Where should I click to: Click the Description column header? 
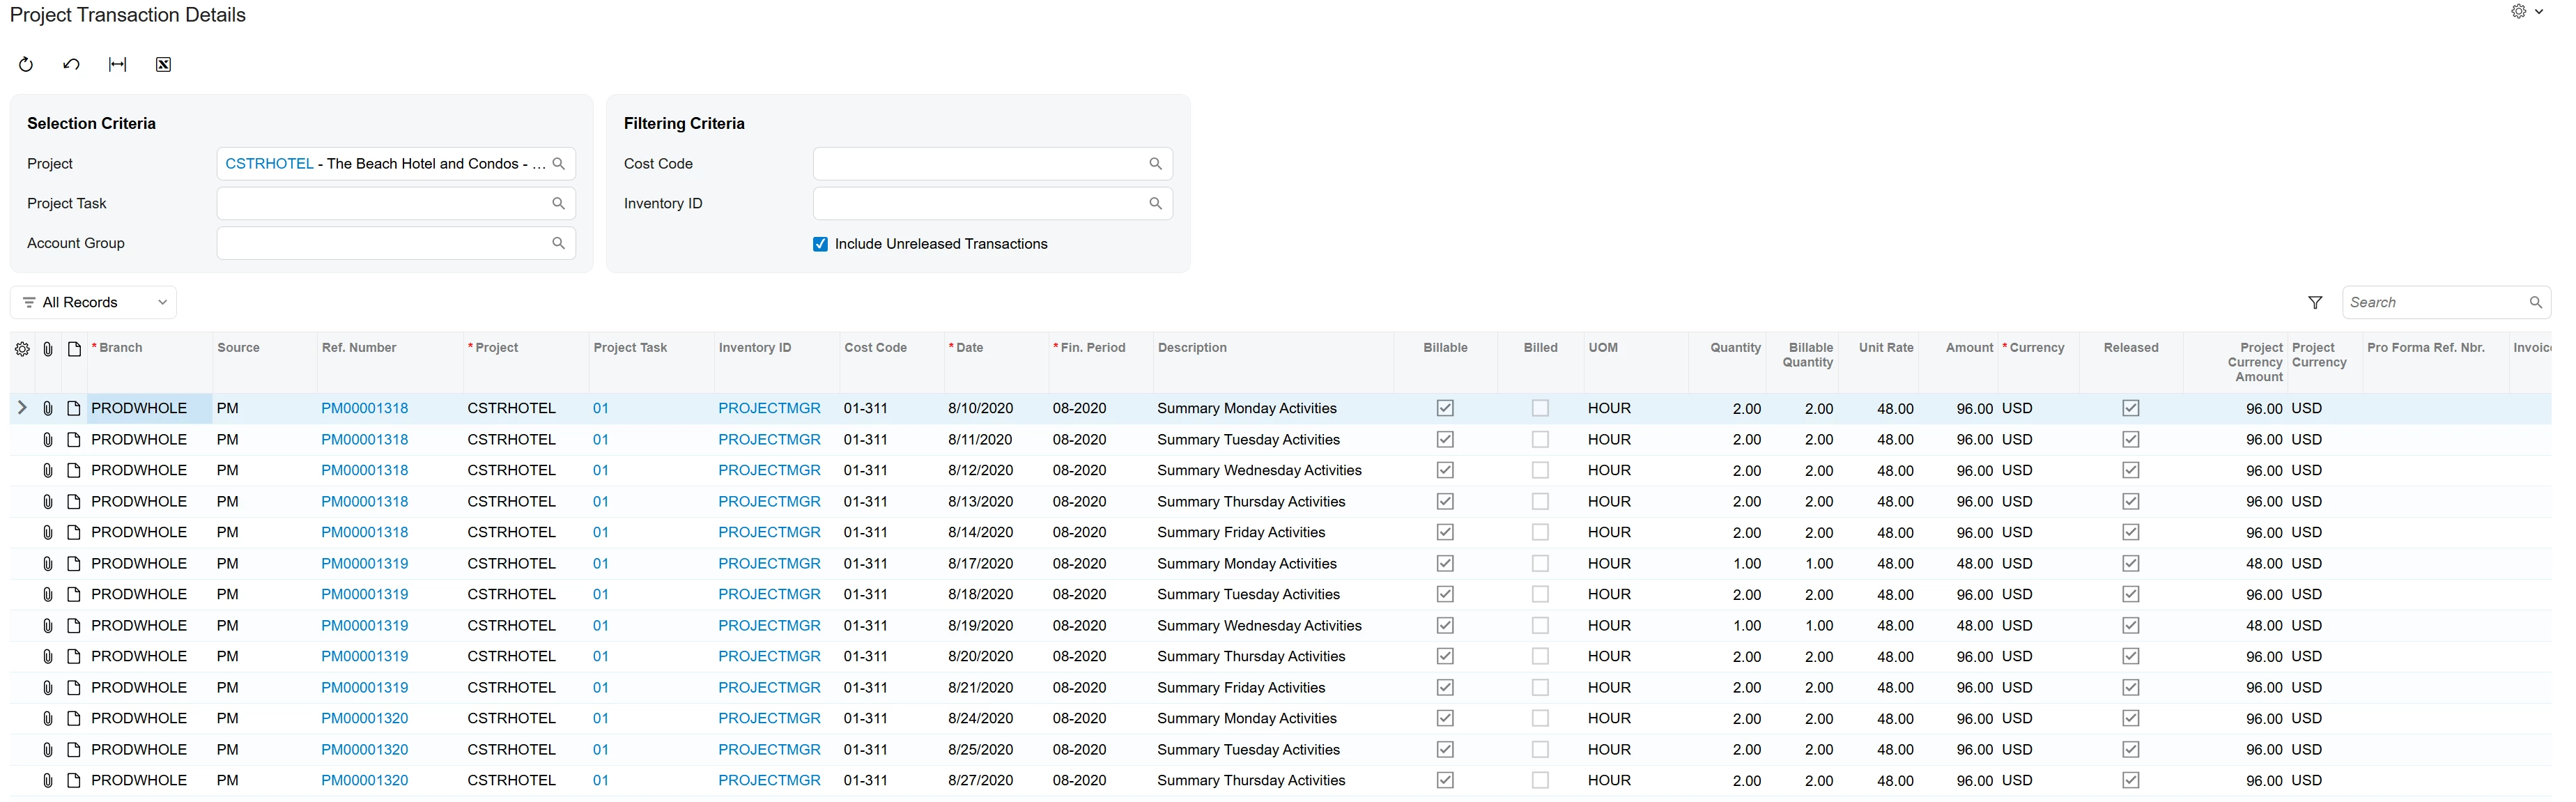[1191, 348]
